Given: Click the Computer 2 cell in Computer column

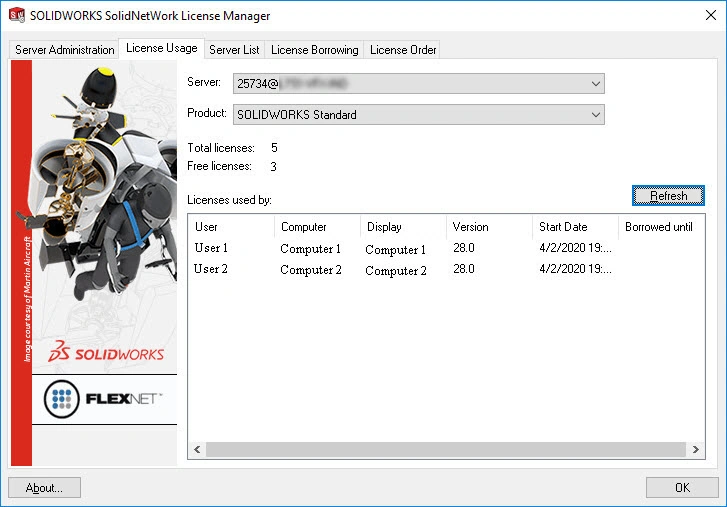Looking at the screenshot, I should pyautogui.click(x=311, y=270).
